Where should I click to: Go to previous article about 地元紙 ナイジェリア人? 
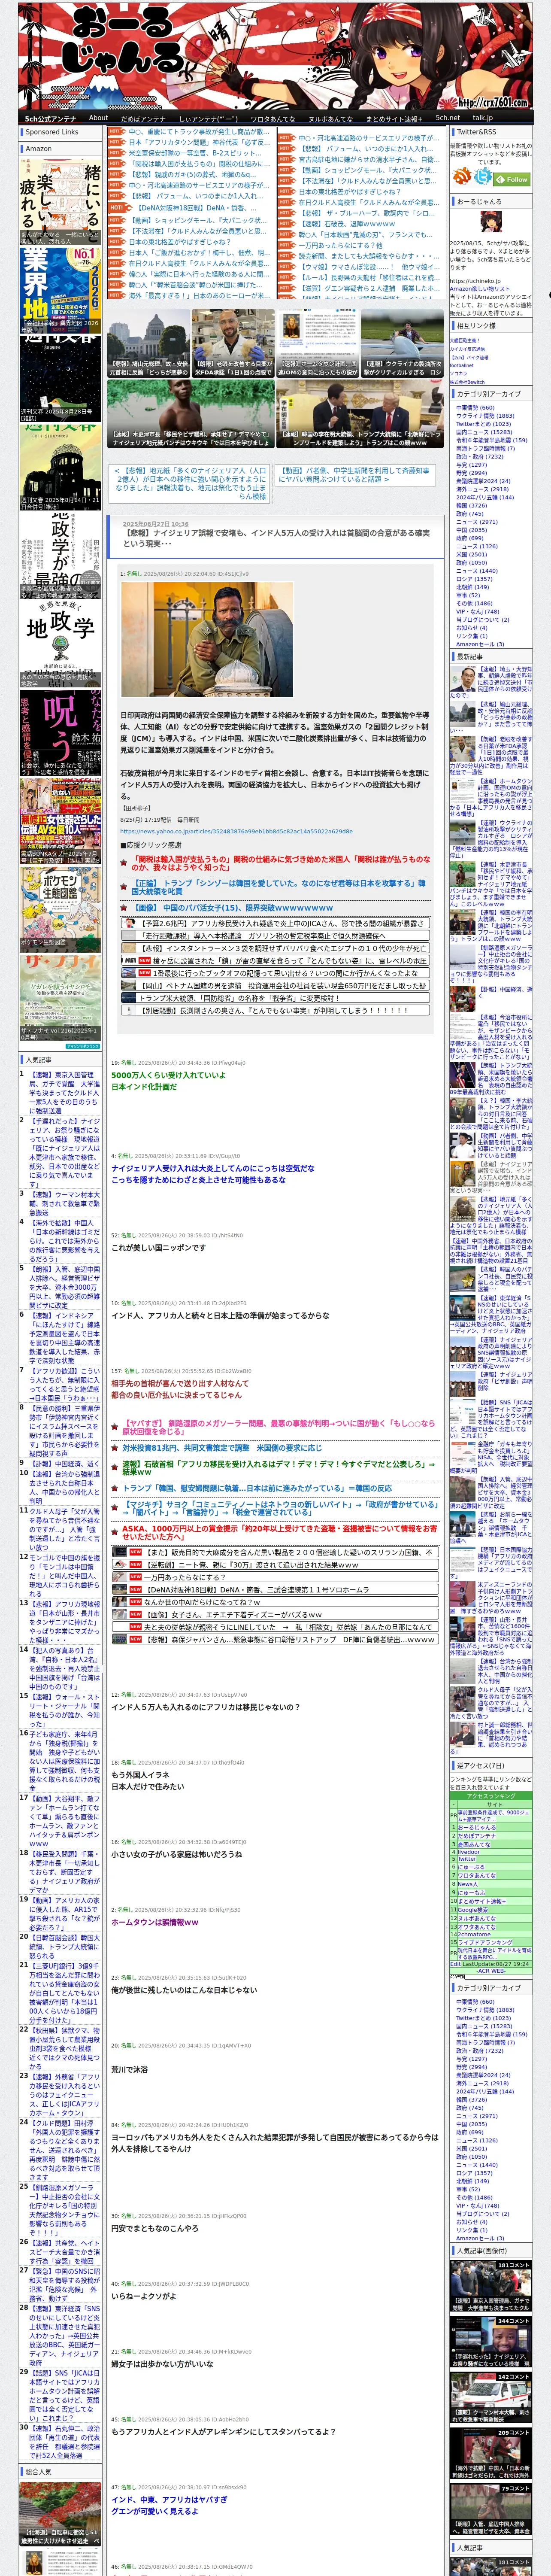191,484
